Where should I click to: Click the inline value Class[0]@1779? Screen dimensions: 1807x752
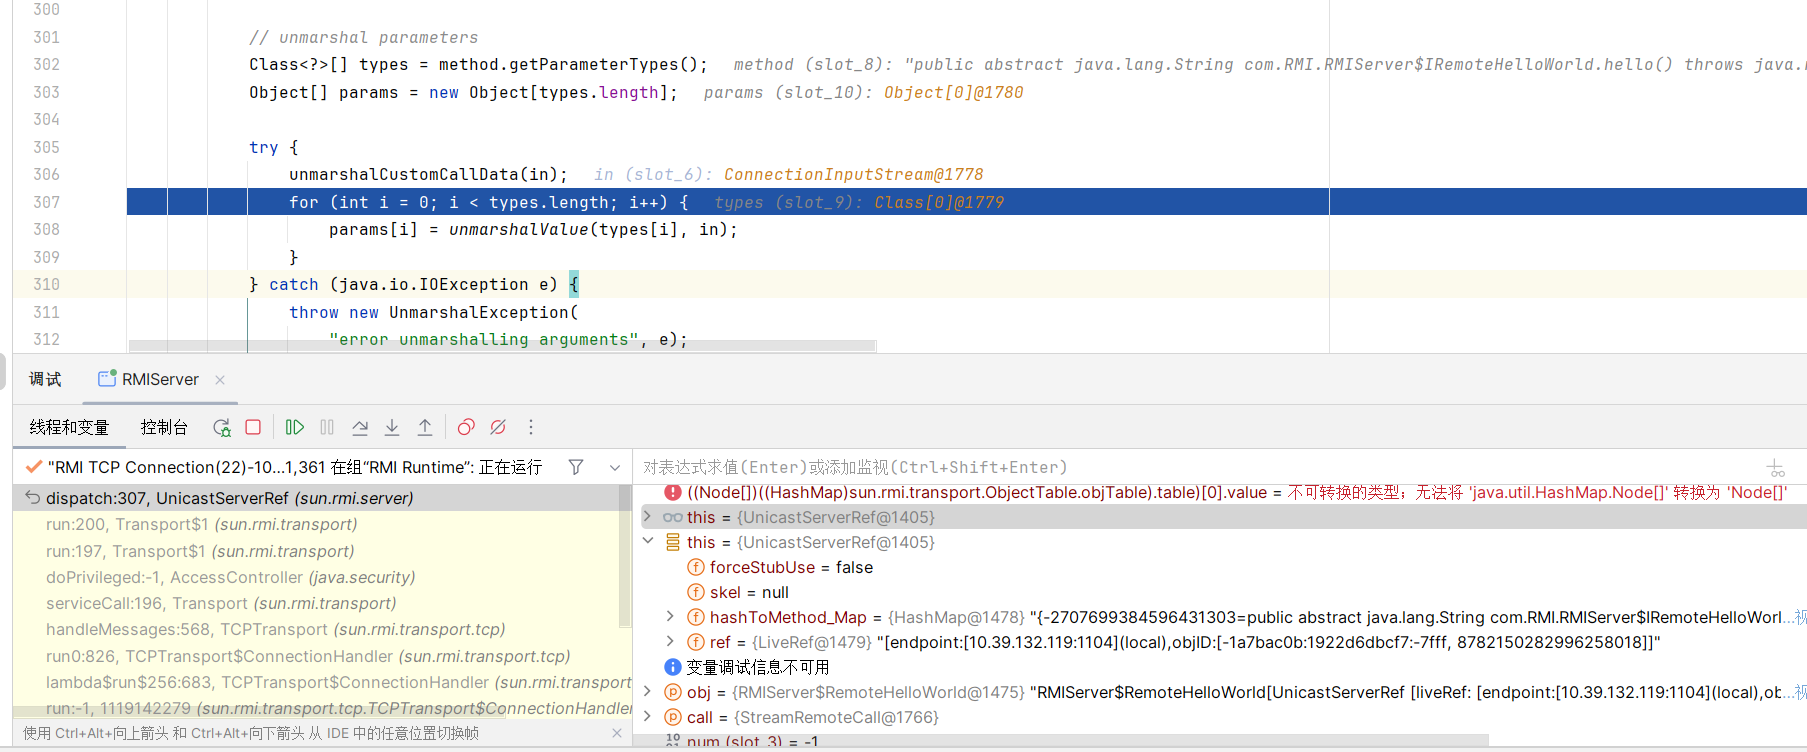coord(938,202)
